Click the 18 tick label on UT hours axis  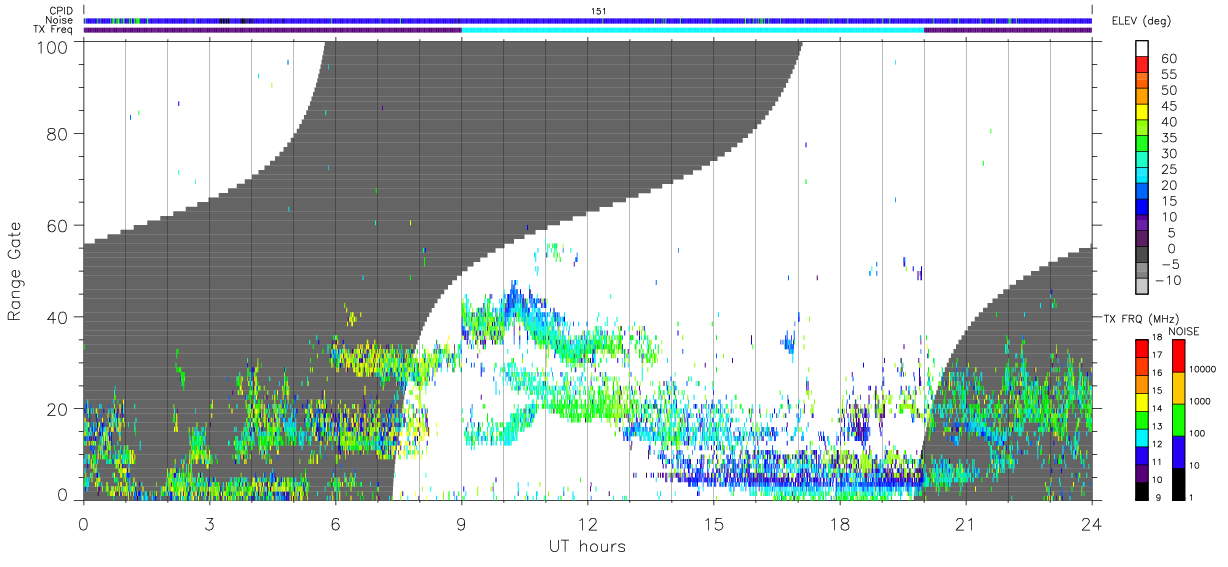point(839,524)
